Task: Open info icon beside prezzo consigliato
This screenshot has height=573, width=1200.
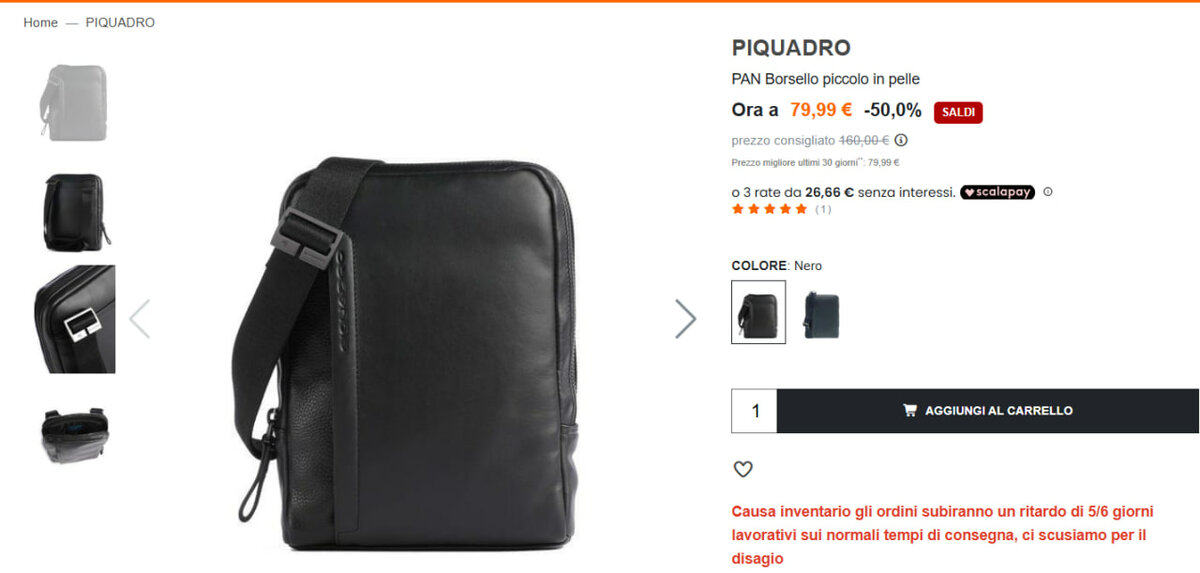Action: [x=901, y=140]
